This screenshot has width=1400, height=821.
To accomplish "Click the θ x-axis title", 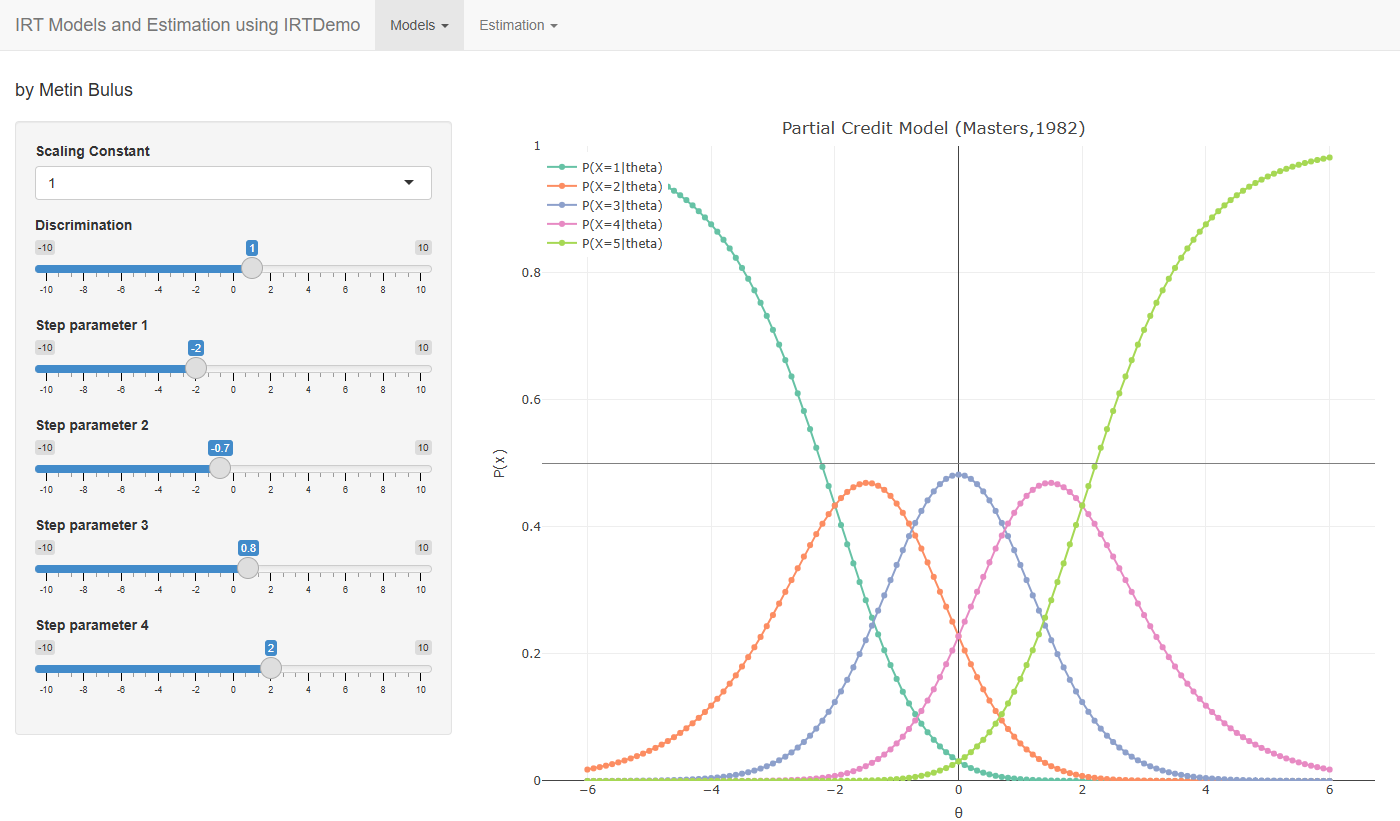I will pos(958,812).
